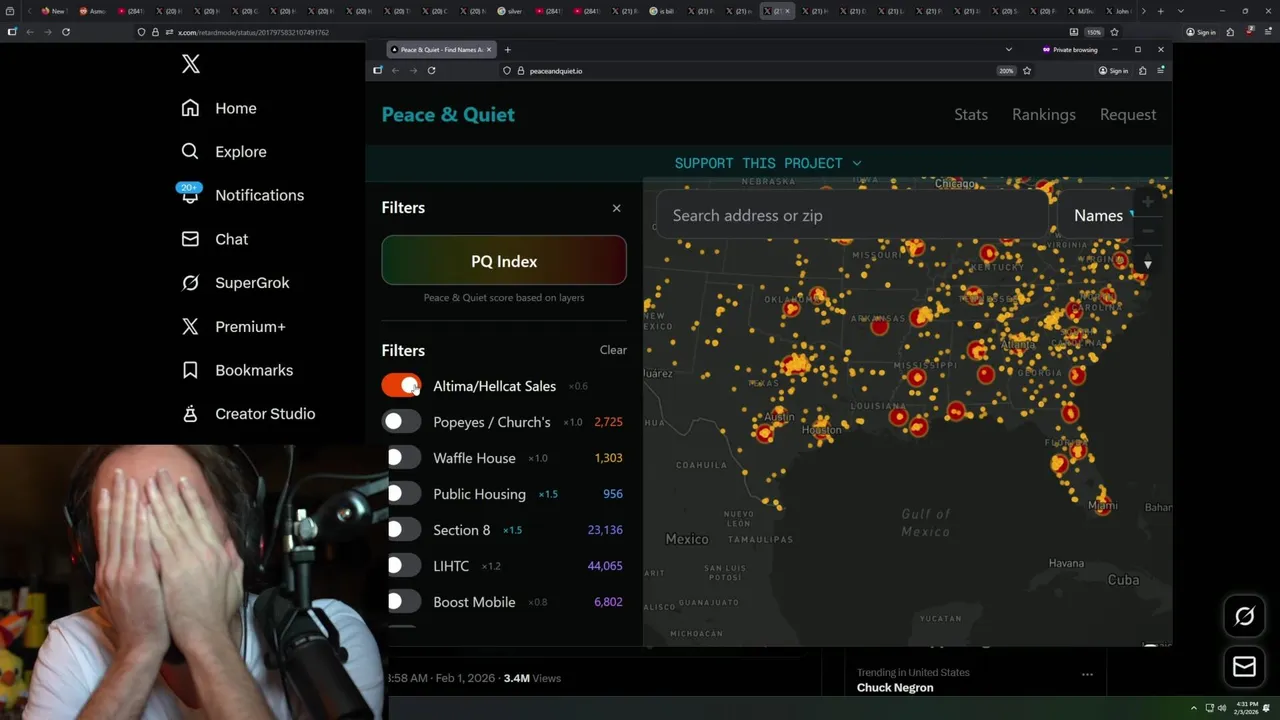Click the Home house icon
Viewport: 1280px width, 720px height.
click(190, 108)
